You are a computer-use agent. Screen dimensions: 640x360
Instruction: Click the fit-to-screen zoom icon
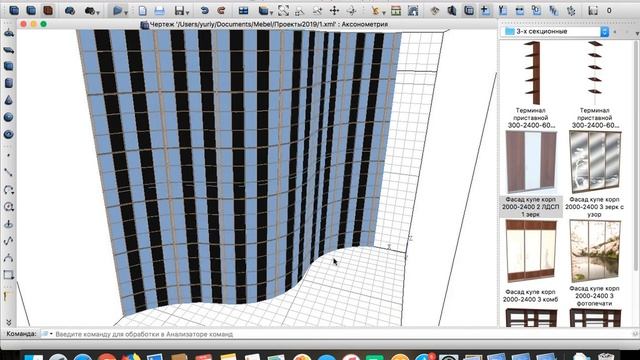283,11
